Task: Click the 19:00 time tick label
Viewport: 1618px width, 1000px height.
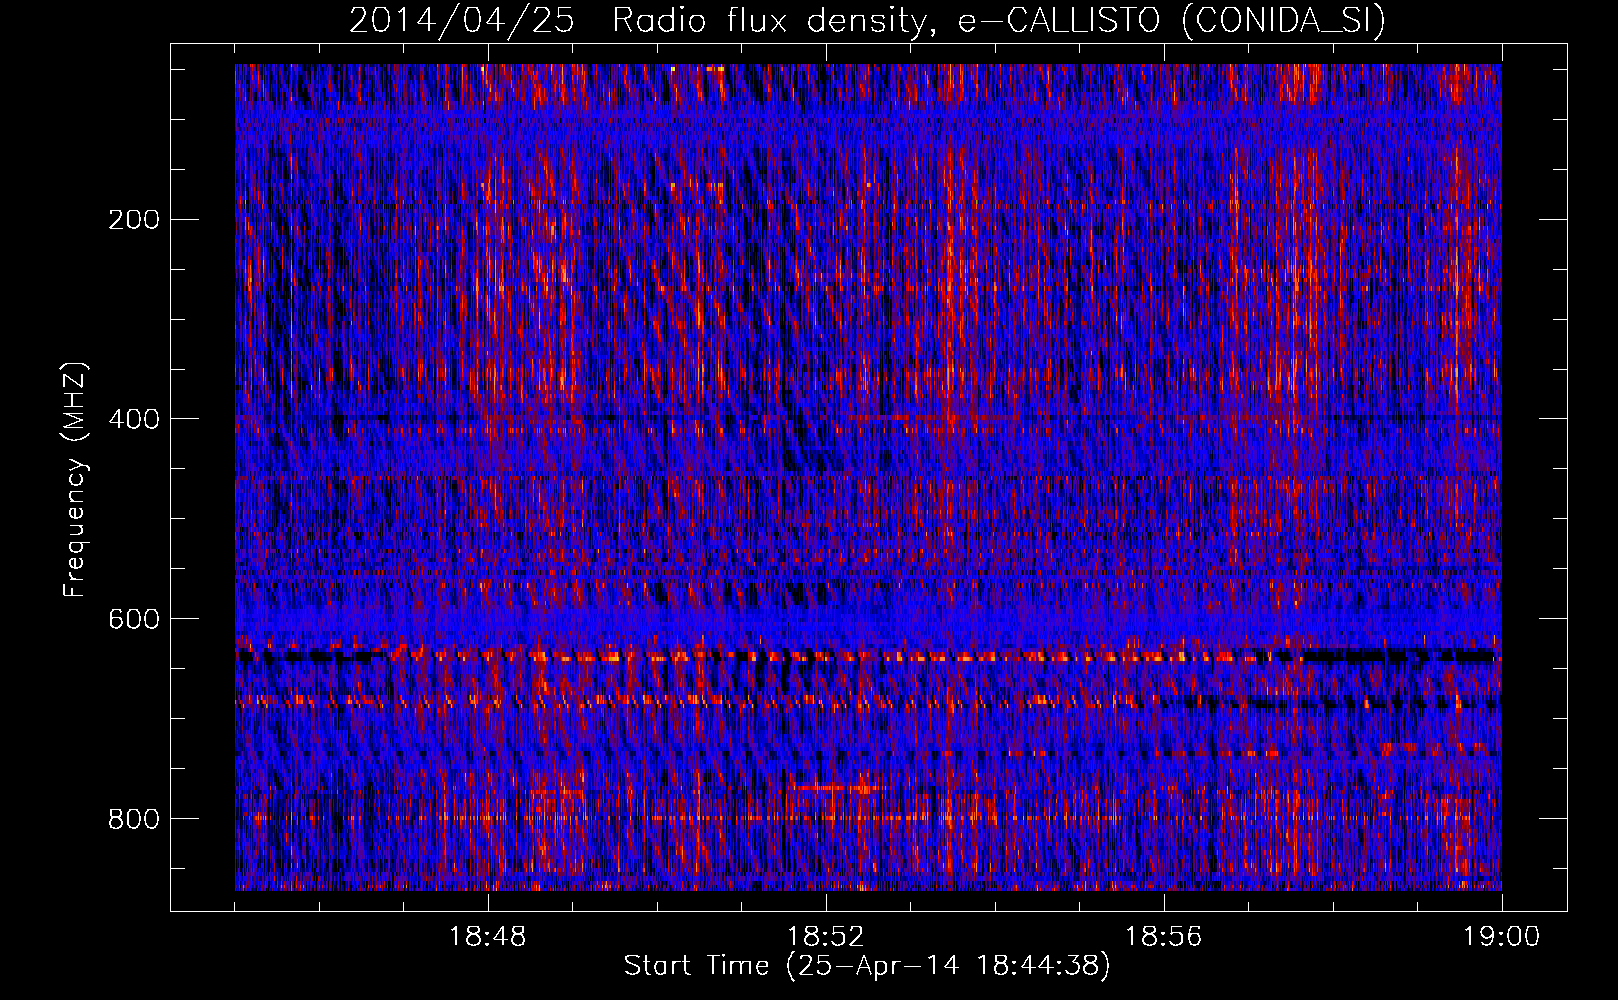Action: click(1502, 937)
